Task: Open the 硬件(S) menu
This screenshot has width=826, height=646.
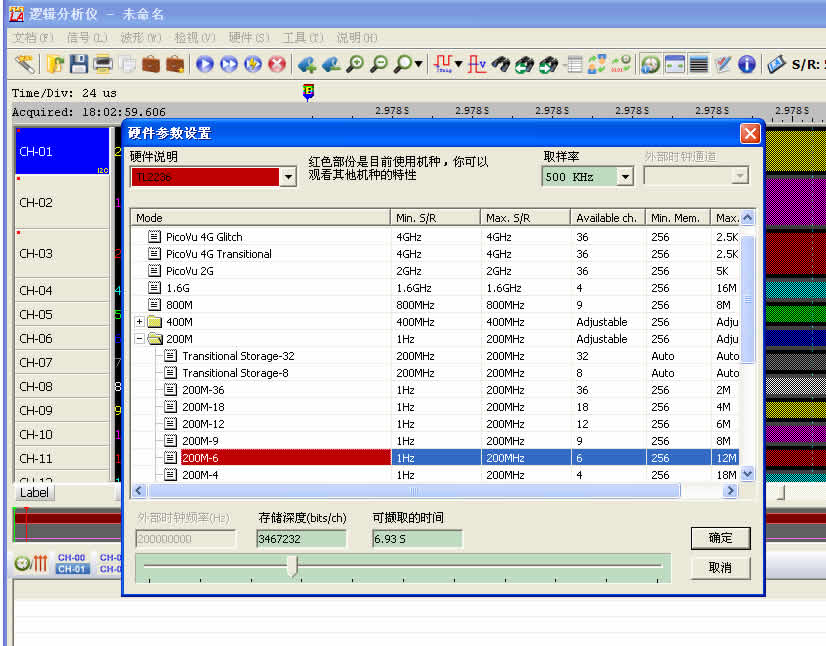Action: [249, 37]
